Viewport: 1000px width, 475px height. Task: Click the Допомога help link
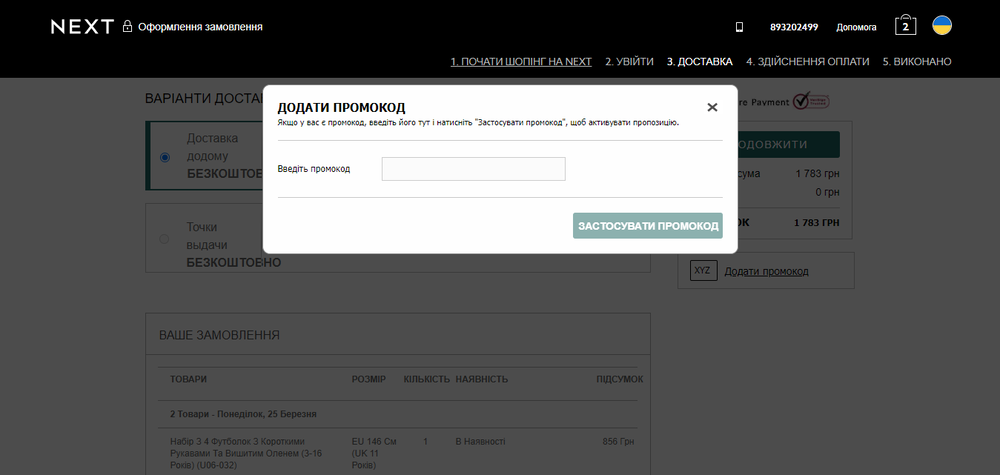857,27
